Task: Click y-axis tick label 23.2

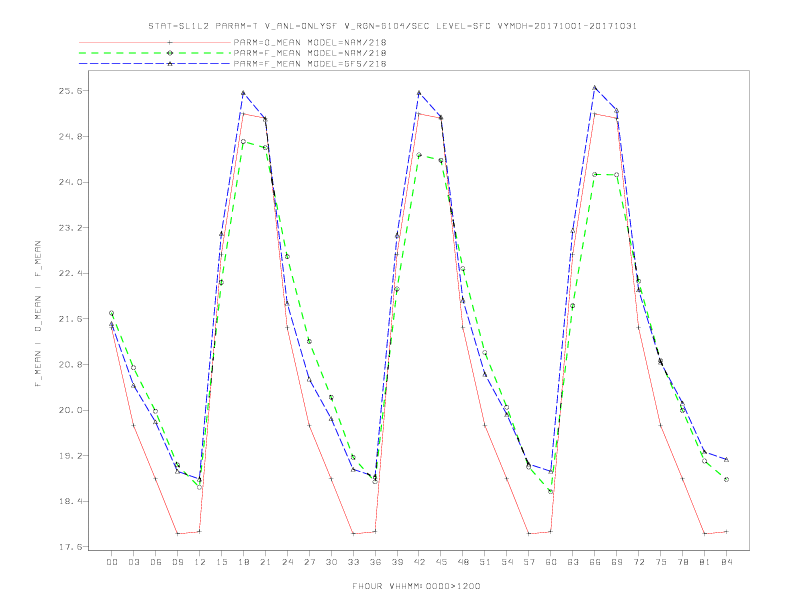Action: point(69,228)
